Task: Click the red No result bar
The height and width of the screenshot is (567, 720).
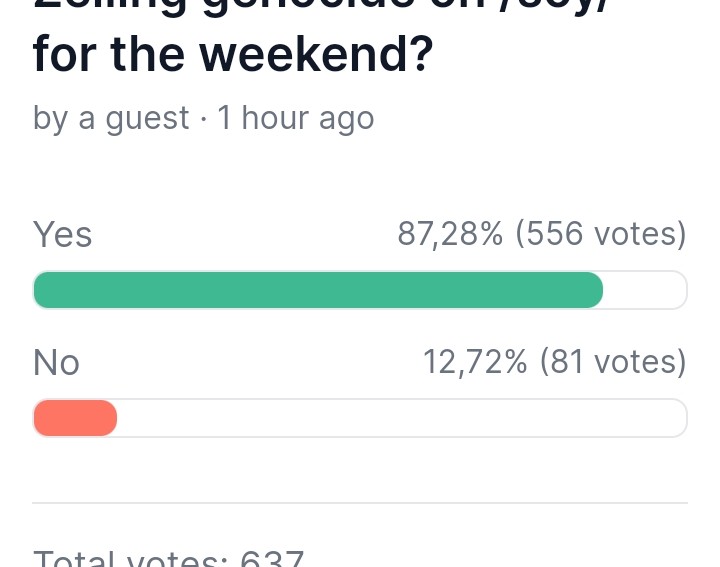Action: (x=75, y=418)
